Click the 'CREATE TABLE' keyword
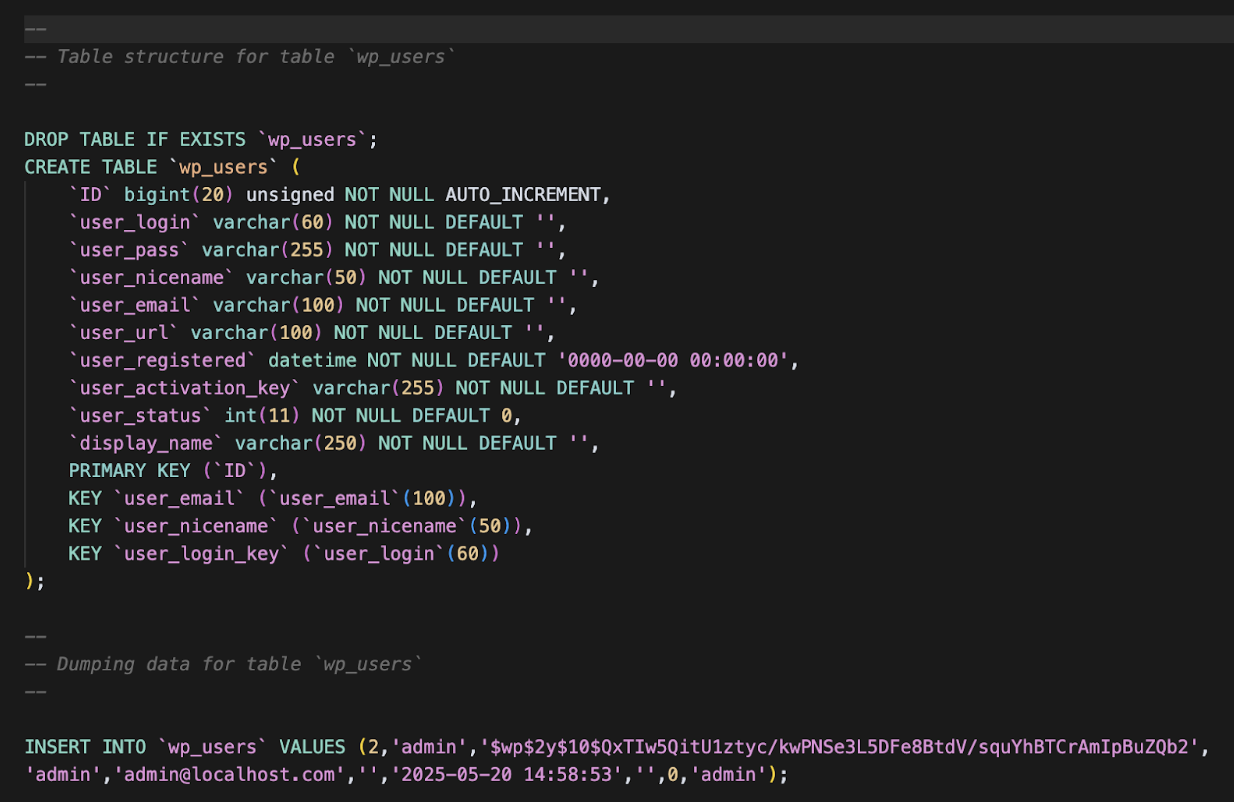 pyautogui.click(x=90, y=167)
